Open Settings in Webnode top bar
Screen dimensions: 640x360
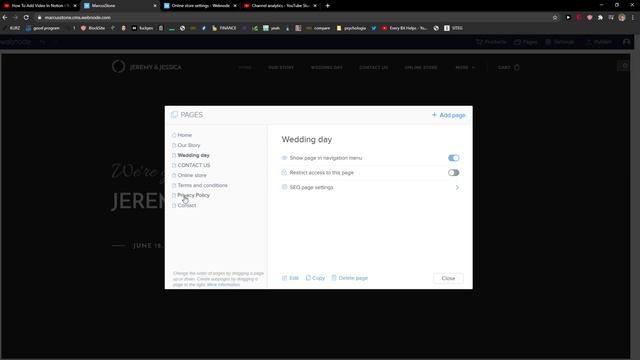coord(560,42)
